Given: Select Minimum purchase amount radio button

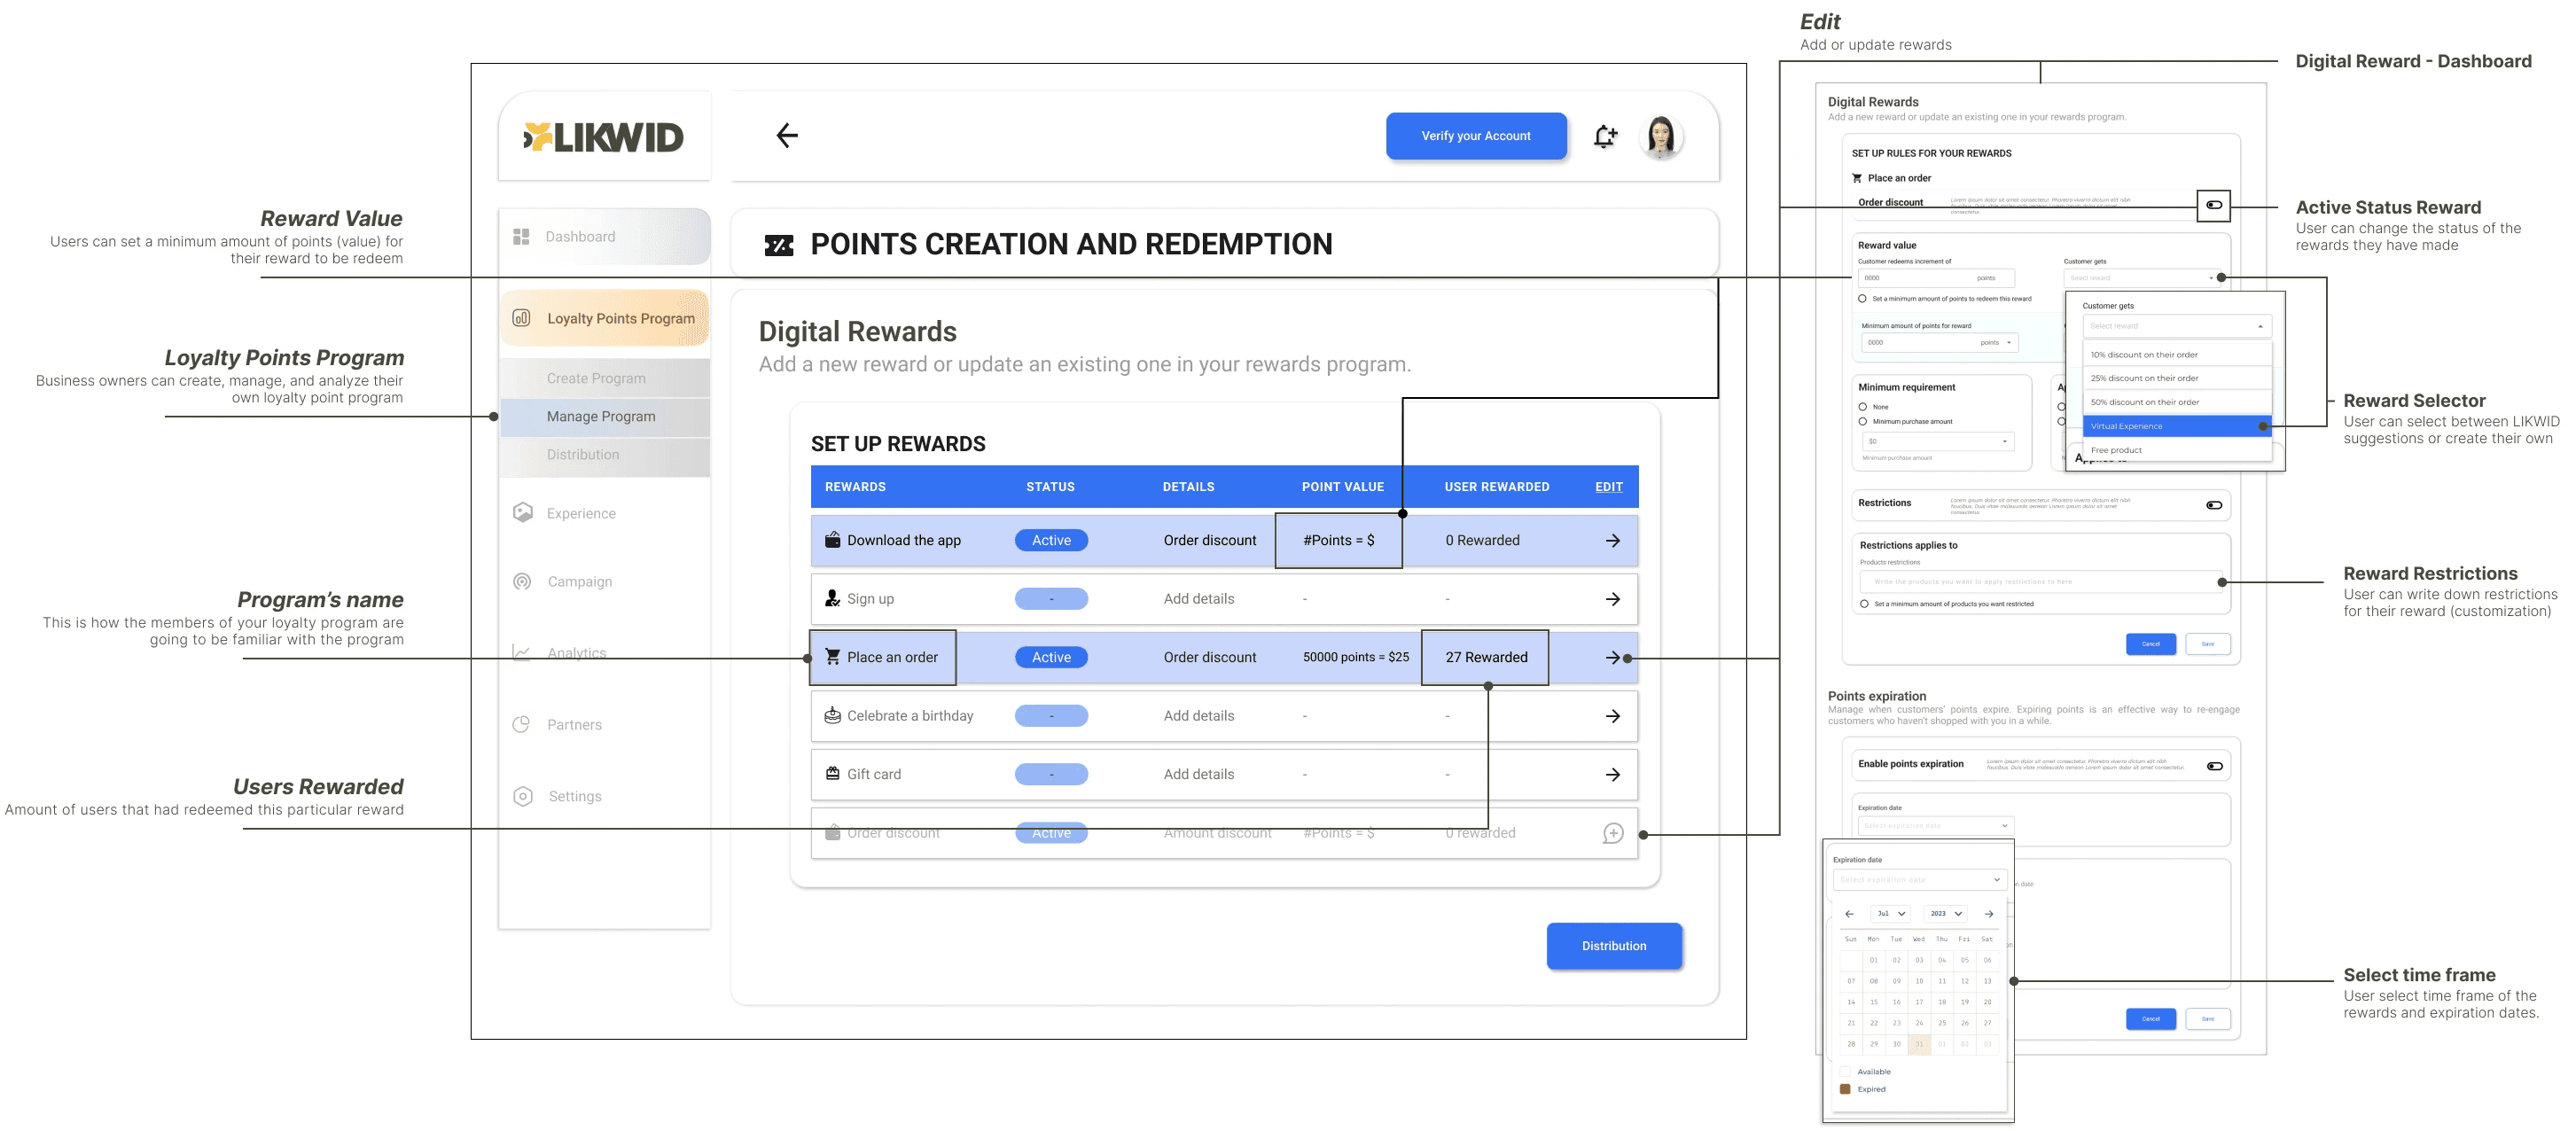Looking at the screenshot, I should (x=1862, y=421).
